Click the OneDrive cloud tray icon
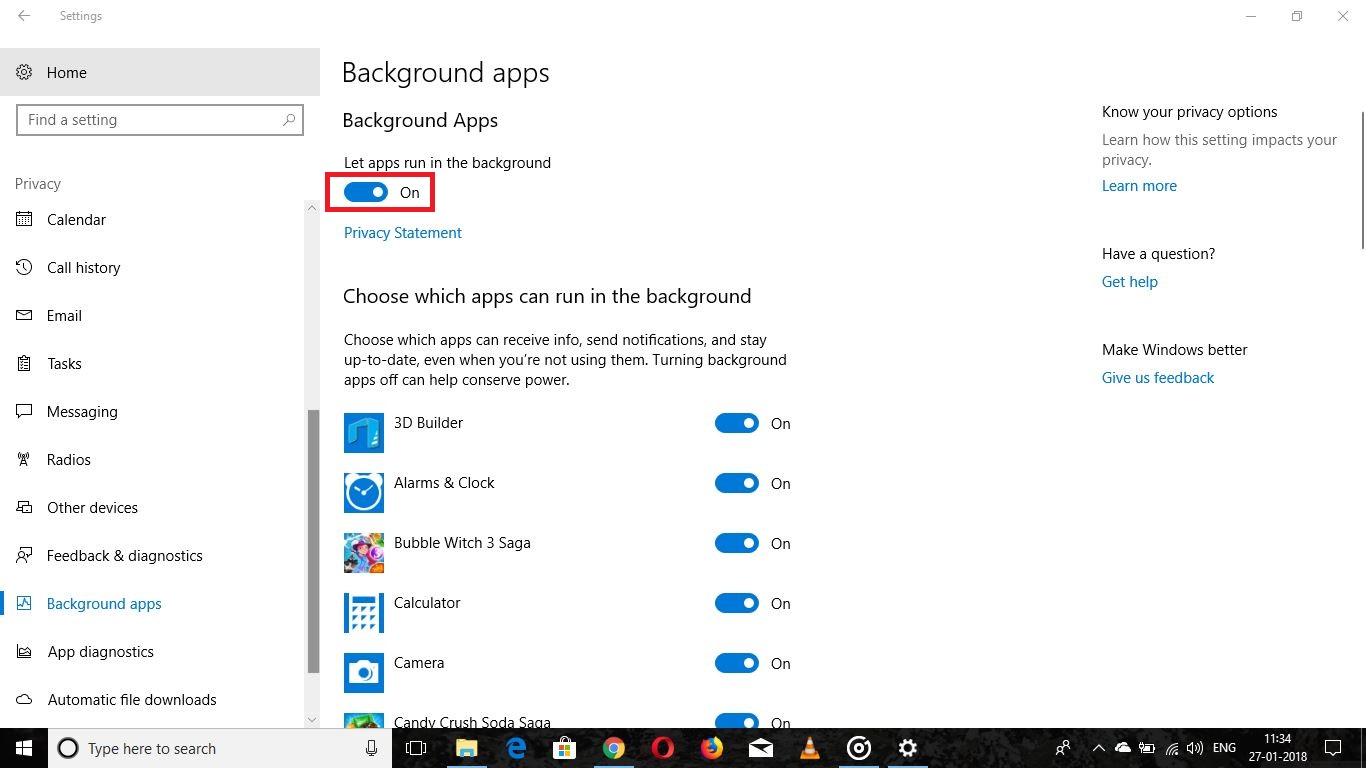This screenshot has width=1366, height=768. pos(1122,748)
